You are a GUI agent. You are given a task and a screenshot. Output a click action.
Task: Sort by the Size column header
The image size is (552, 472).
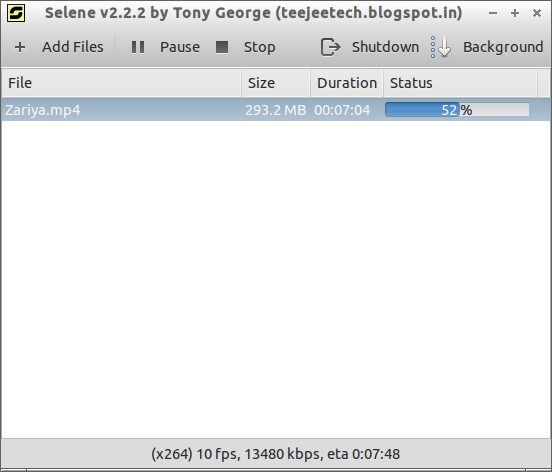[x=276, y=83]
